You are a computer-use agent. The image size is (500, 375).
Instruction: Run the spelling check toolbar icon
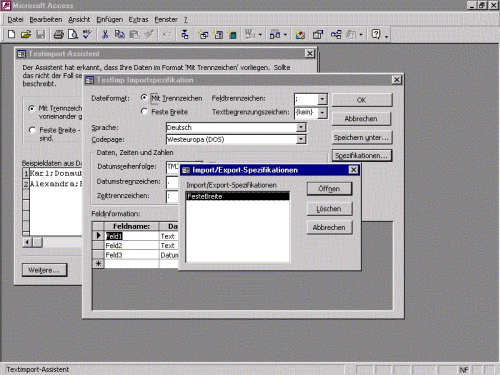(x=87, y=34)
